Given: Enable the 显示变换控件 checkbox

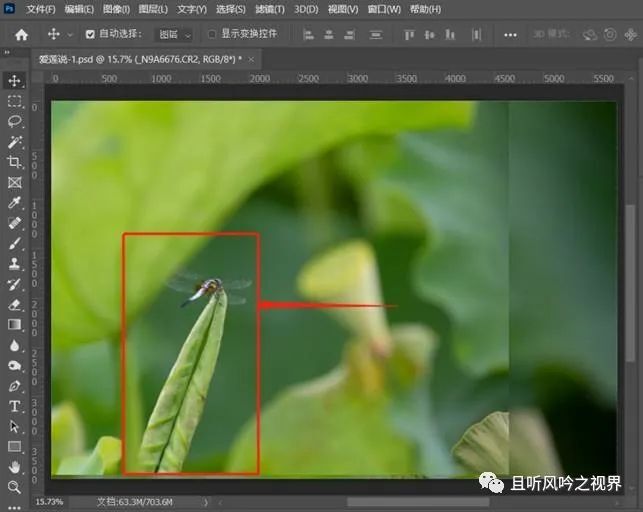Looking at the screenshot, I should tap(211, 34).
